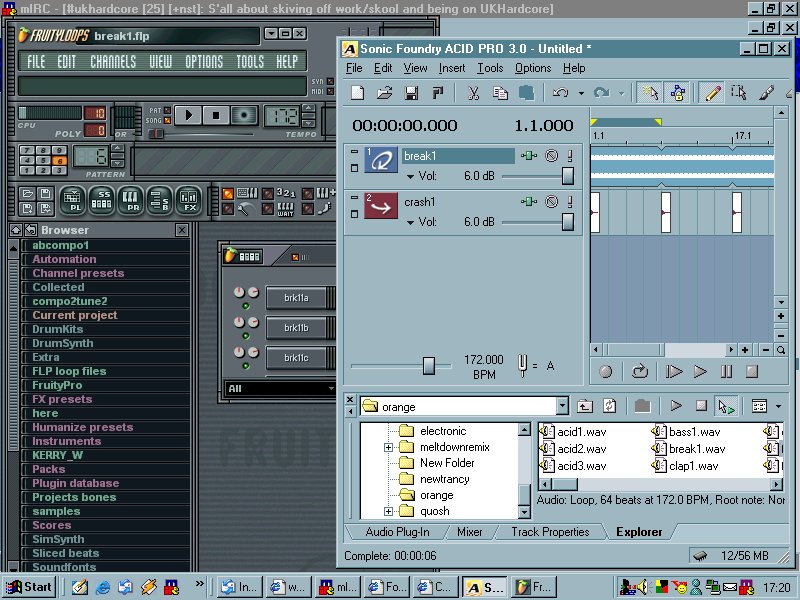
Task: Toggle Loop Playback in ACID transport
Action: coord(638,371)
